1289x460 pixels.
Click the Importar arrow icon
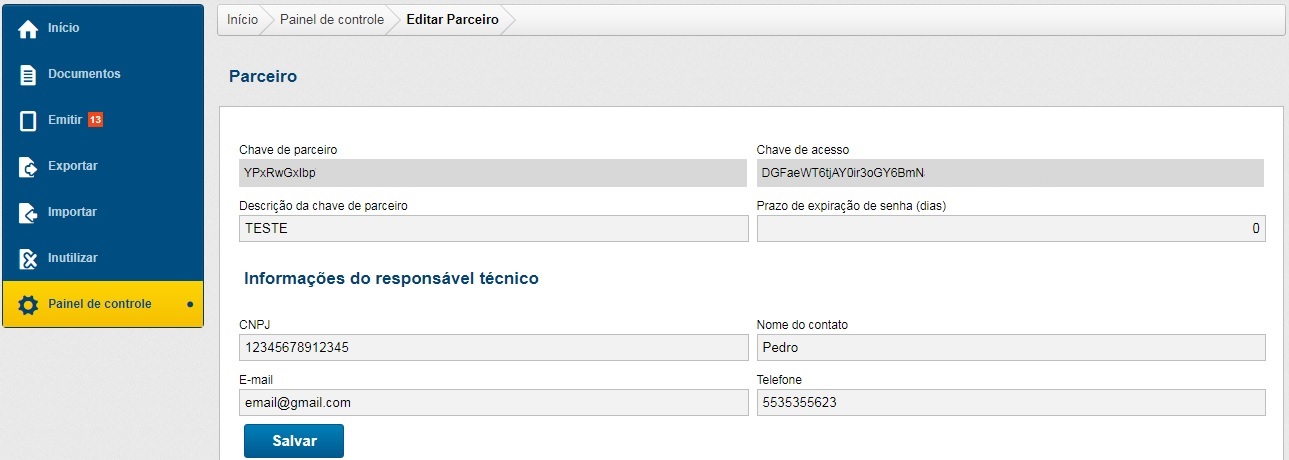(28, 213)
